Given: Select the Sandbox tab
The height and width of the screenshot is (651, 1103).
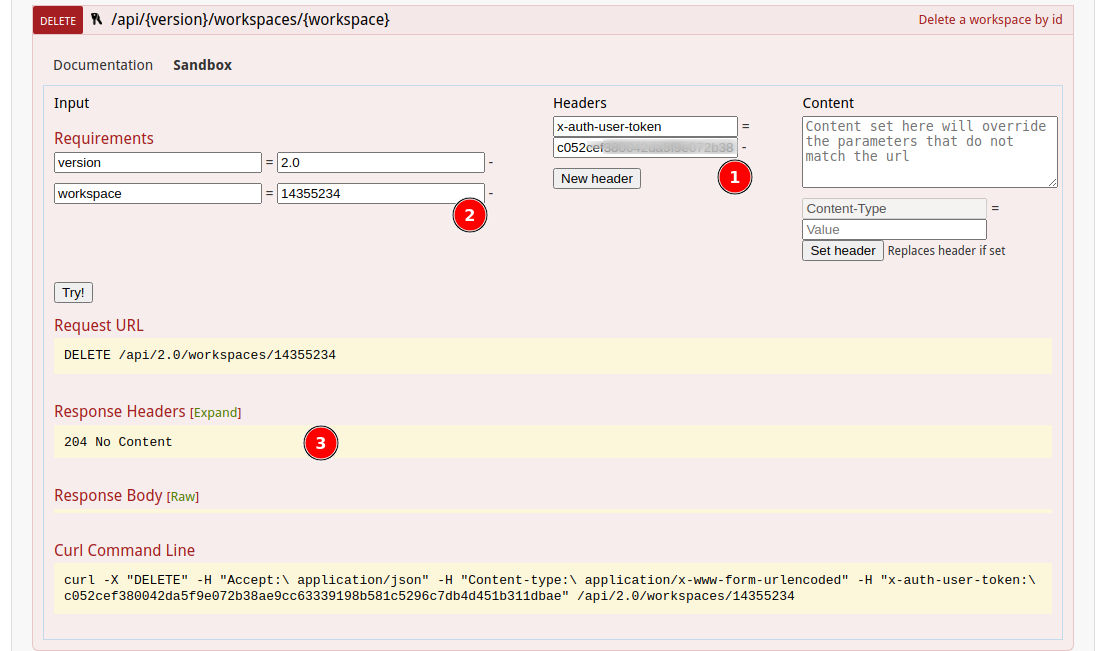Looking at the screenshot, I should click(x=203, y=65).
